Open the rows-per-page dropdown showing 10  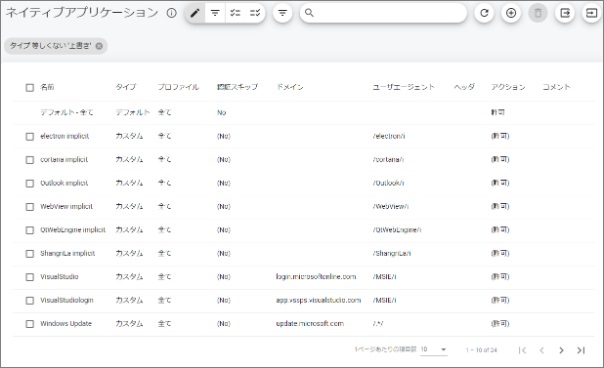pos(434,350)
